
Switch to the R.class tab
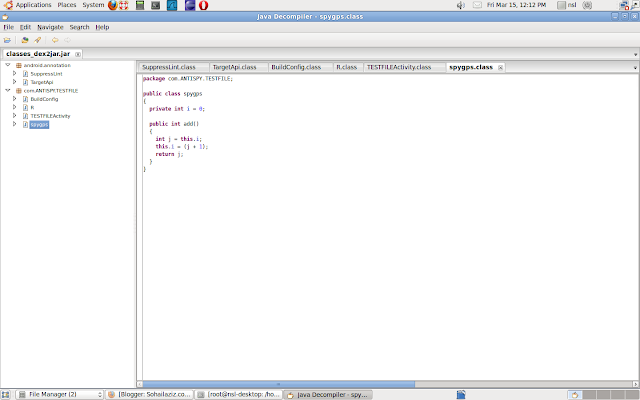click(348, 67)
